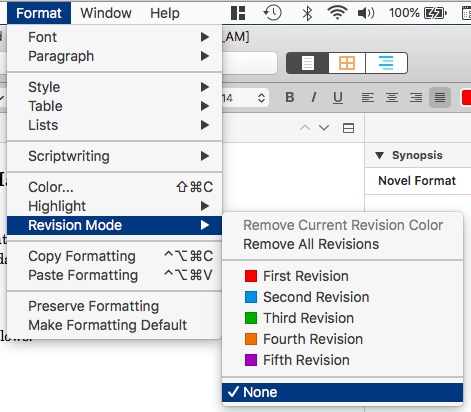This screenshot has height=412, width=471.
Task: Justify the text alignment
Action: click(440, 98)
